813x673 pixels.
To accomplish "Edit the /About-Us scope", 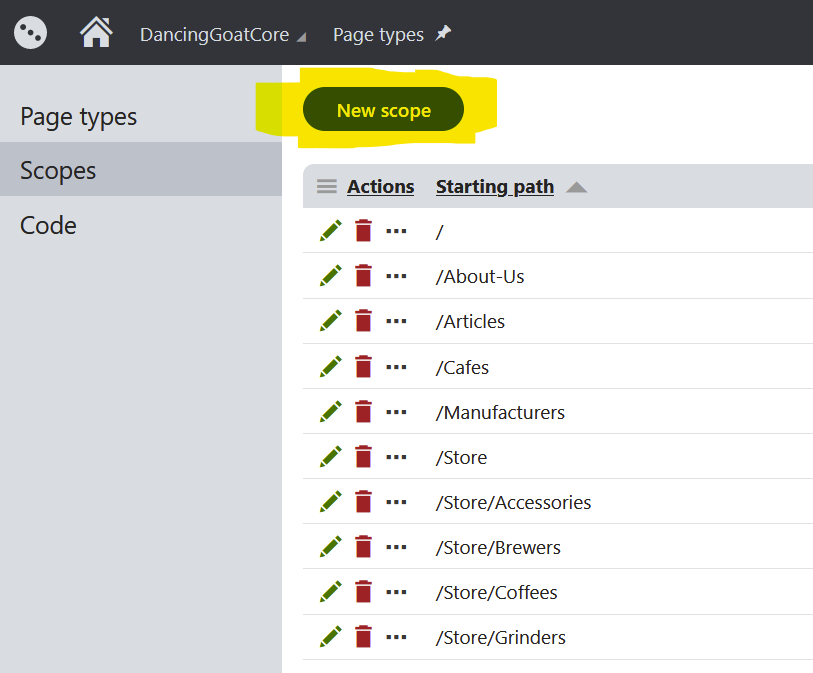I will [331, 276].
